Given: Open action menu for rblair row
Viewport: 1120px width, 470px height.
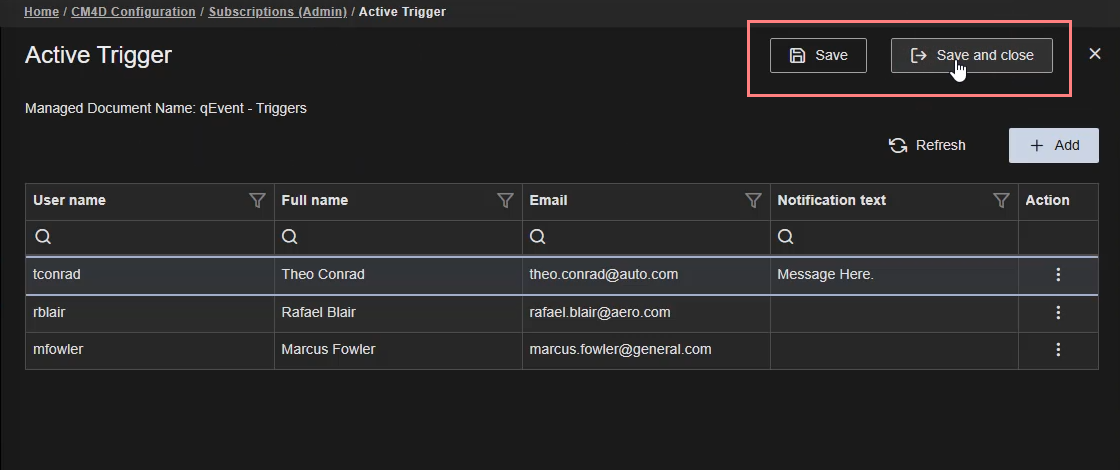Looking at the screenshot, I should [1058, 313].
